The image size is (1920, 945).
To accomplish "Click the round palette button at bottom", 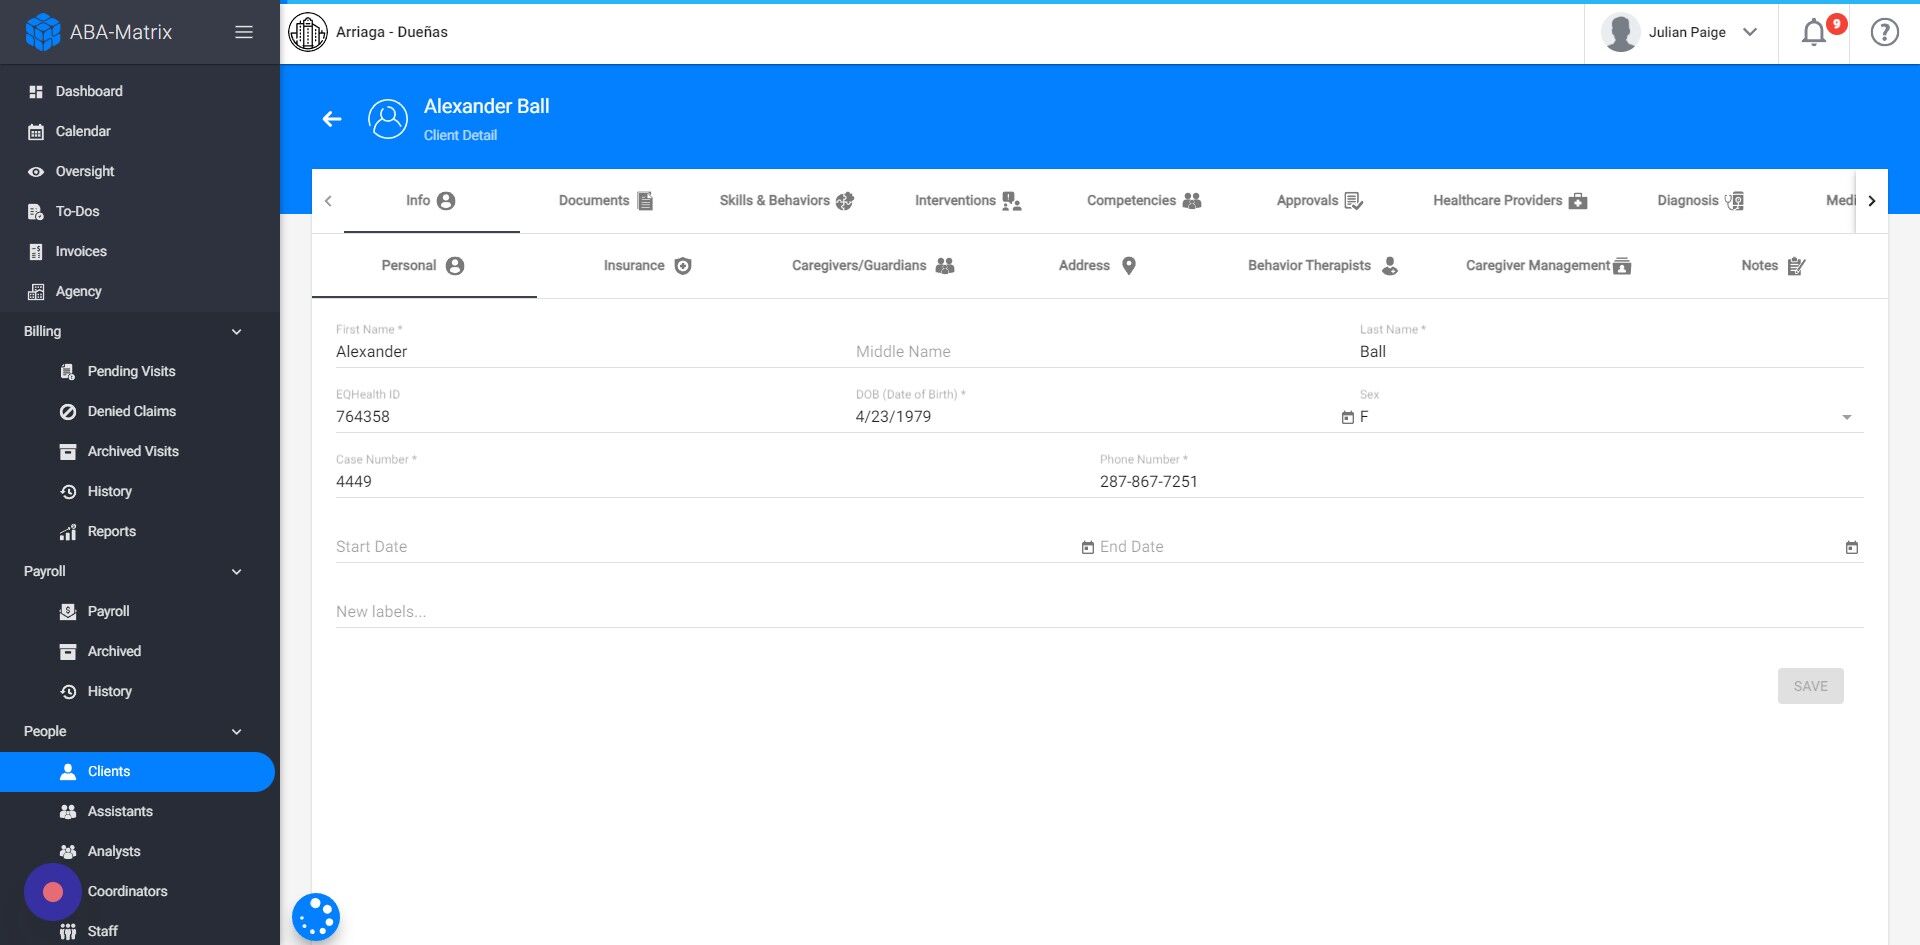I will tap(316, 916).
